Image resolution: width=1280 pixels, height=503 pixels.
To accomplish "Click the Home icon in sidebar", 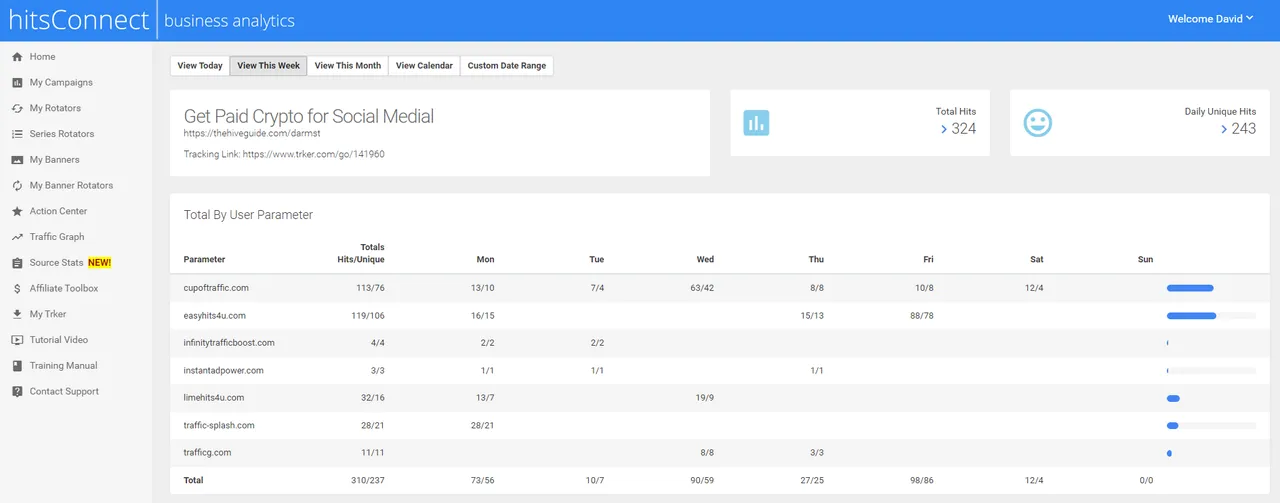I will (17, 57).
